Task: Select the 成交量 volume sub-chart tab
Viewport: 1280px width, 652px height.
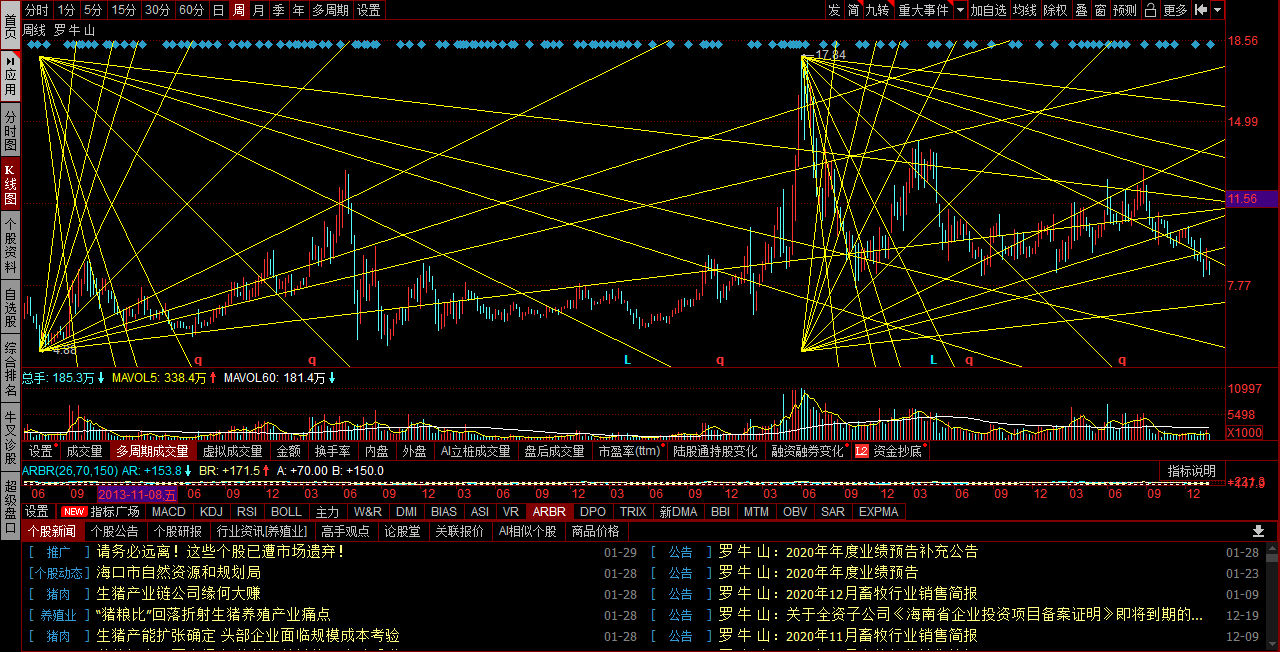Action: (x=85, y=451)
